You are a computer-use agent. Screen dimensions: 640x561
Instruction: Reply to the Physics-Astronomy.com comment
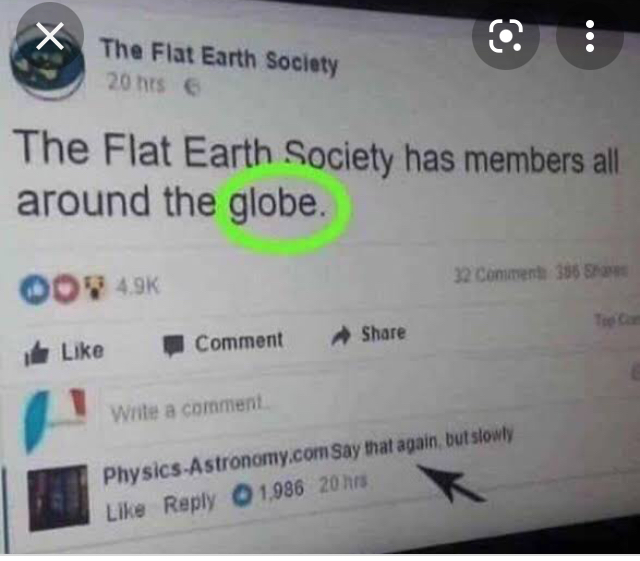tap(189, 503)
